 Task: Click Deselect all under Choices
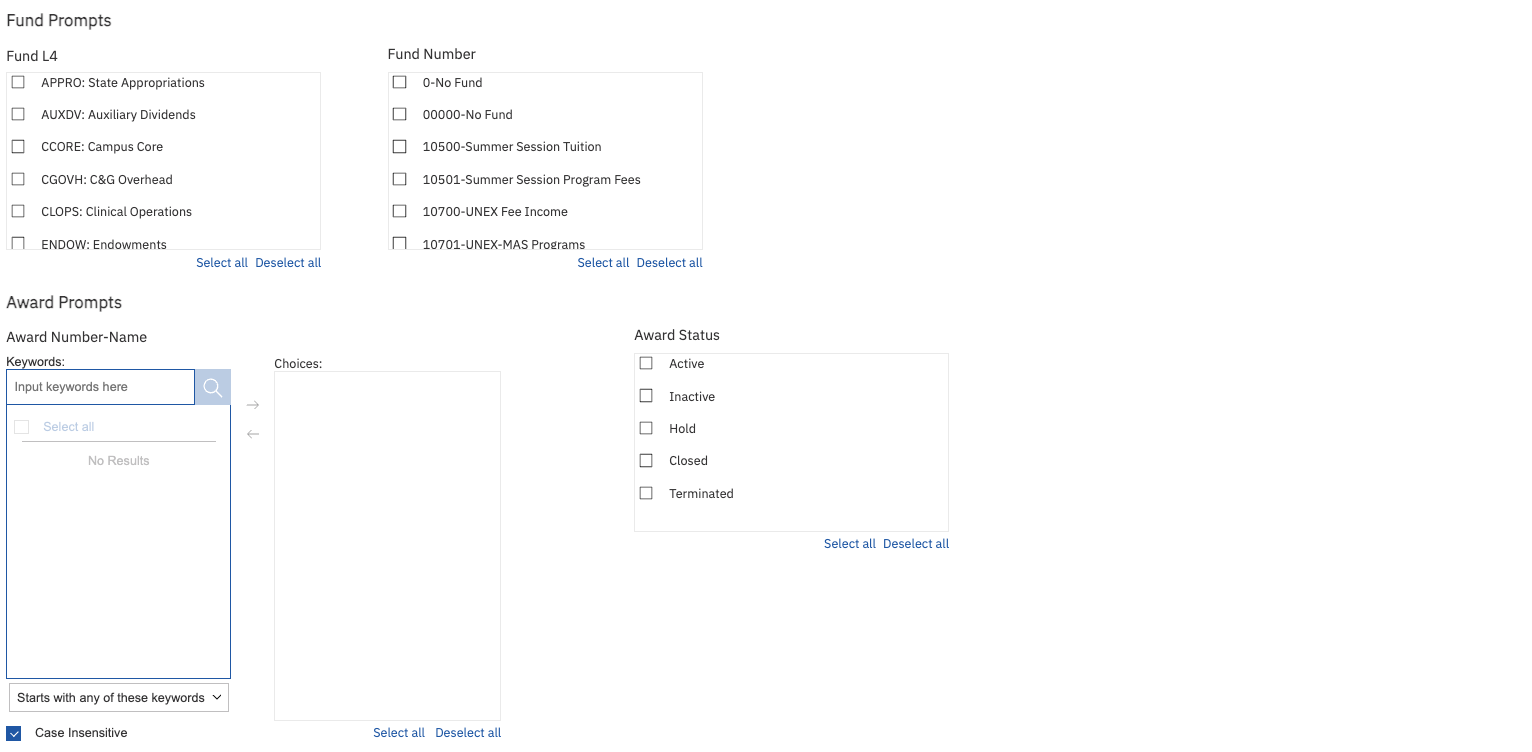[467, 732]
